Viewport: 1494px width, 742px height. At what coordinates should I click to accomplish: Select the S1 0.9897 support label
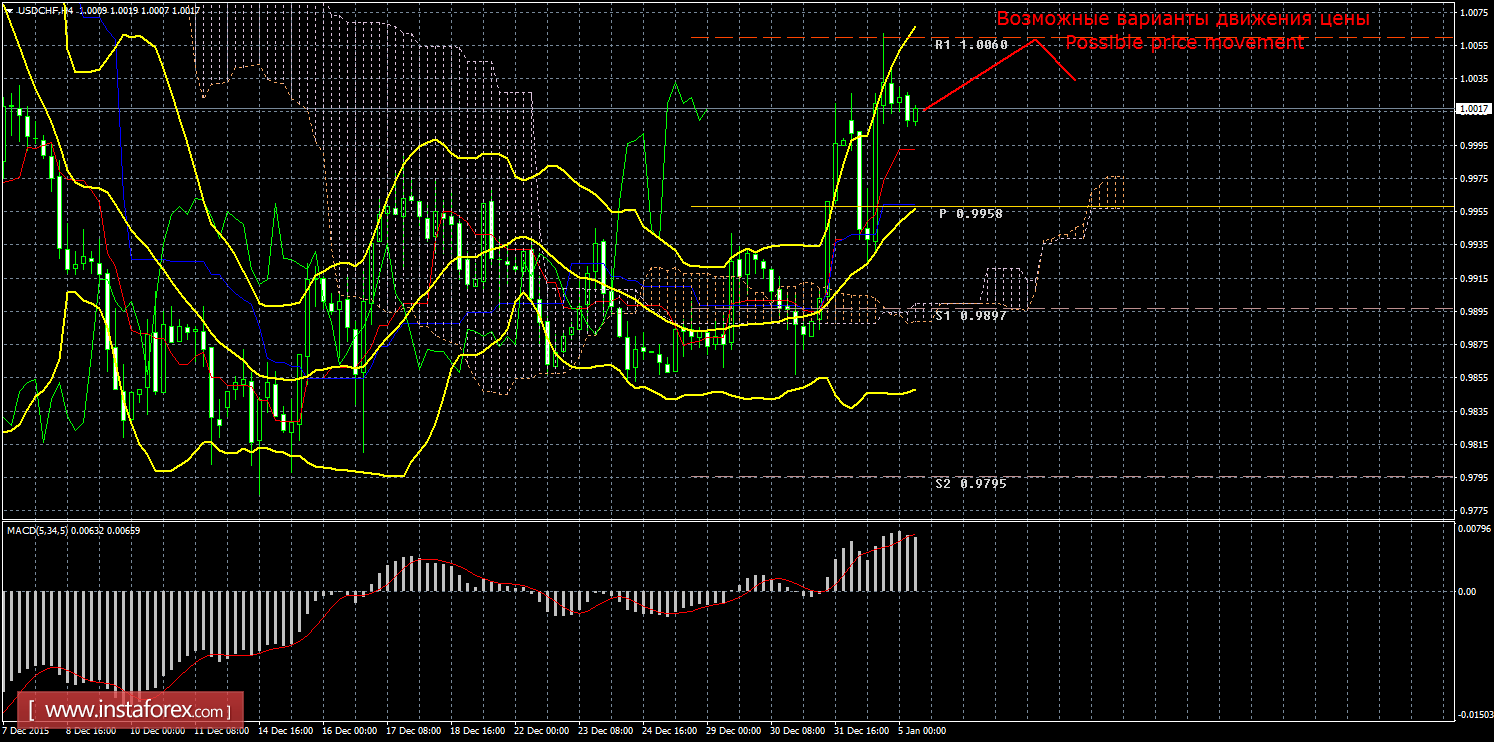[x=970, y=315]
